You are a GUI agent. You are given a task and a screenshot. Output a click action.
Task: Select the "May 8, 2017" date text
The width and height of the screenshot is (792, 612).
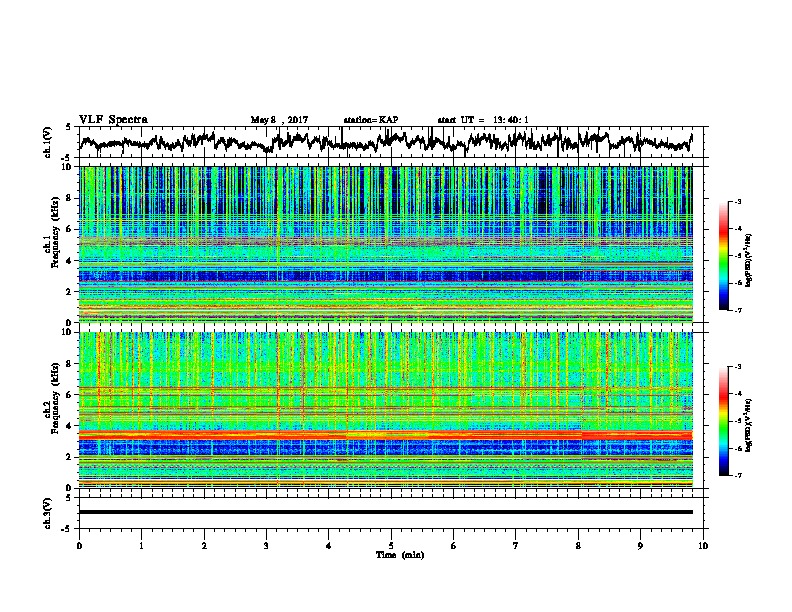pos(279,120)
